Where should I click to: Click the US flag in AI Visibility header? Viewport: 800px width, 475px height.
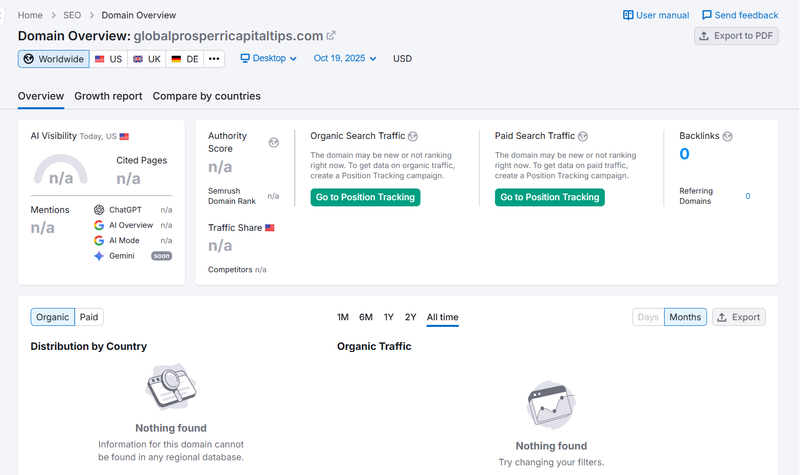[x=124, y=136]
